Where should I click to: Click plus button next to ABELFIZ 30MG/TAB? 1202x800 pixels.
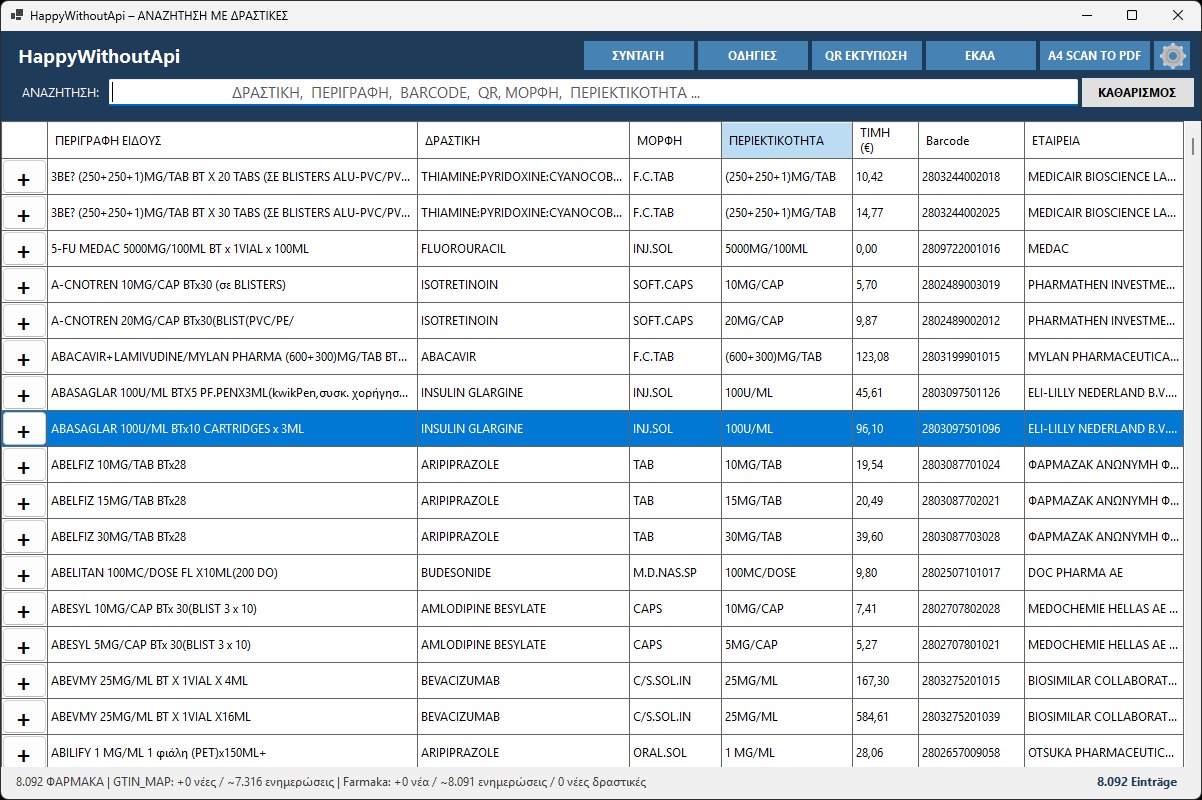point(24,537)
